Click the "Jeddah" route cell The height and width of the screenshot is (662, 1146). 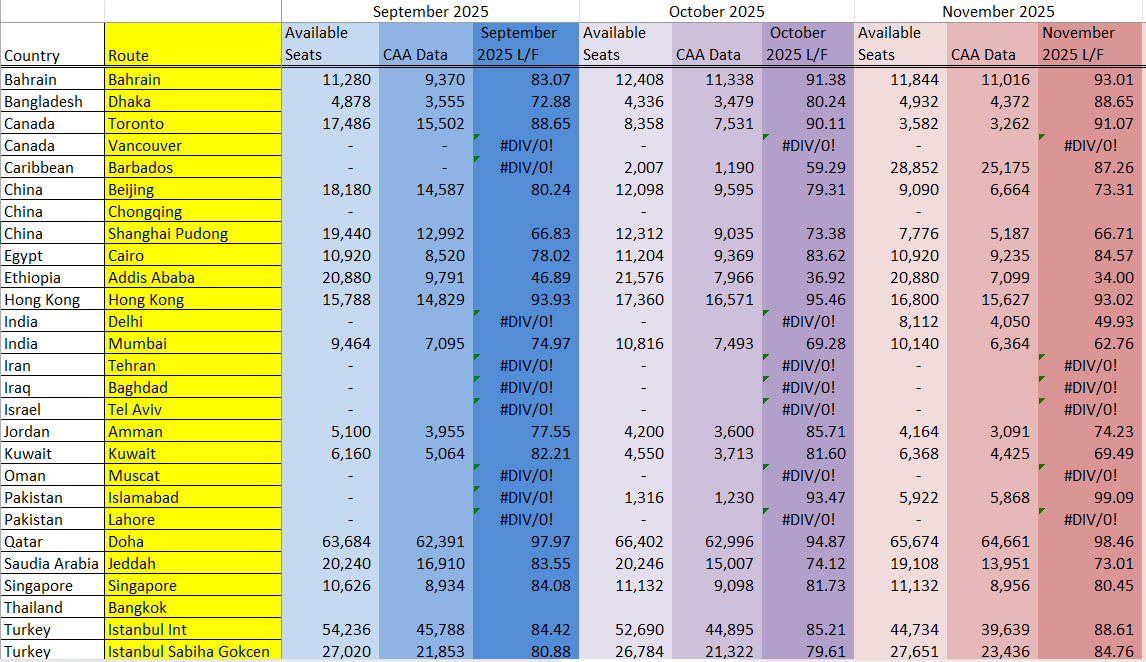tap(193, 563)
